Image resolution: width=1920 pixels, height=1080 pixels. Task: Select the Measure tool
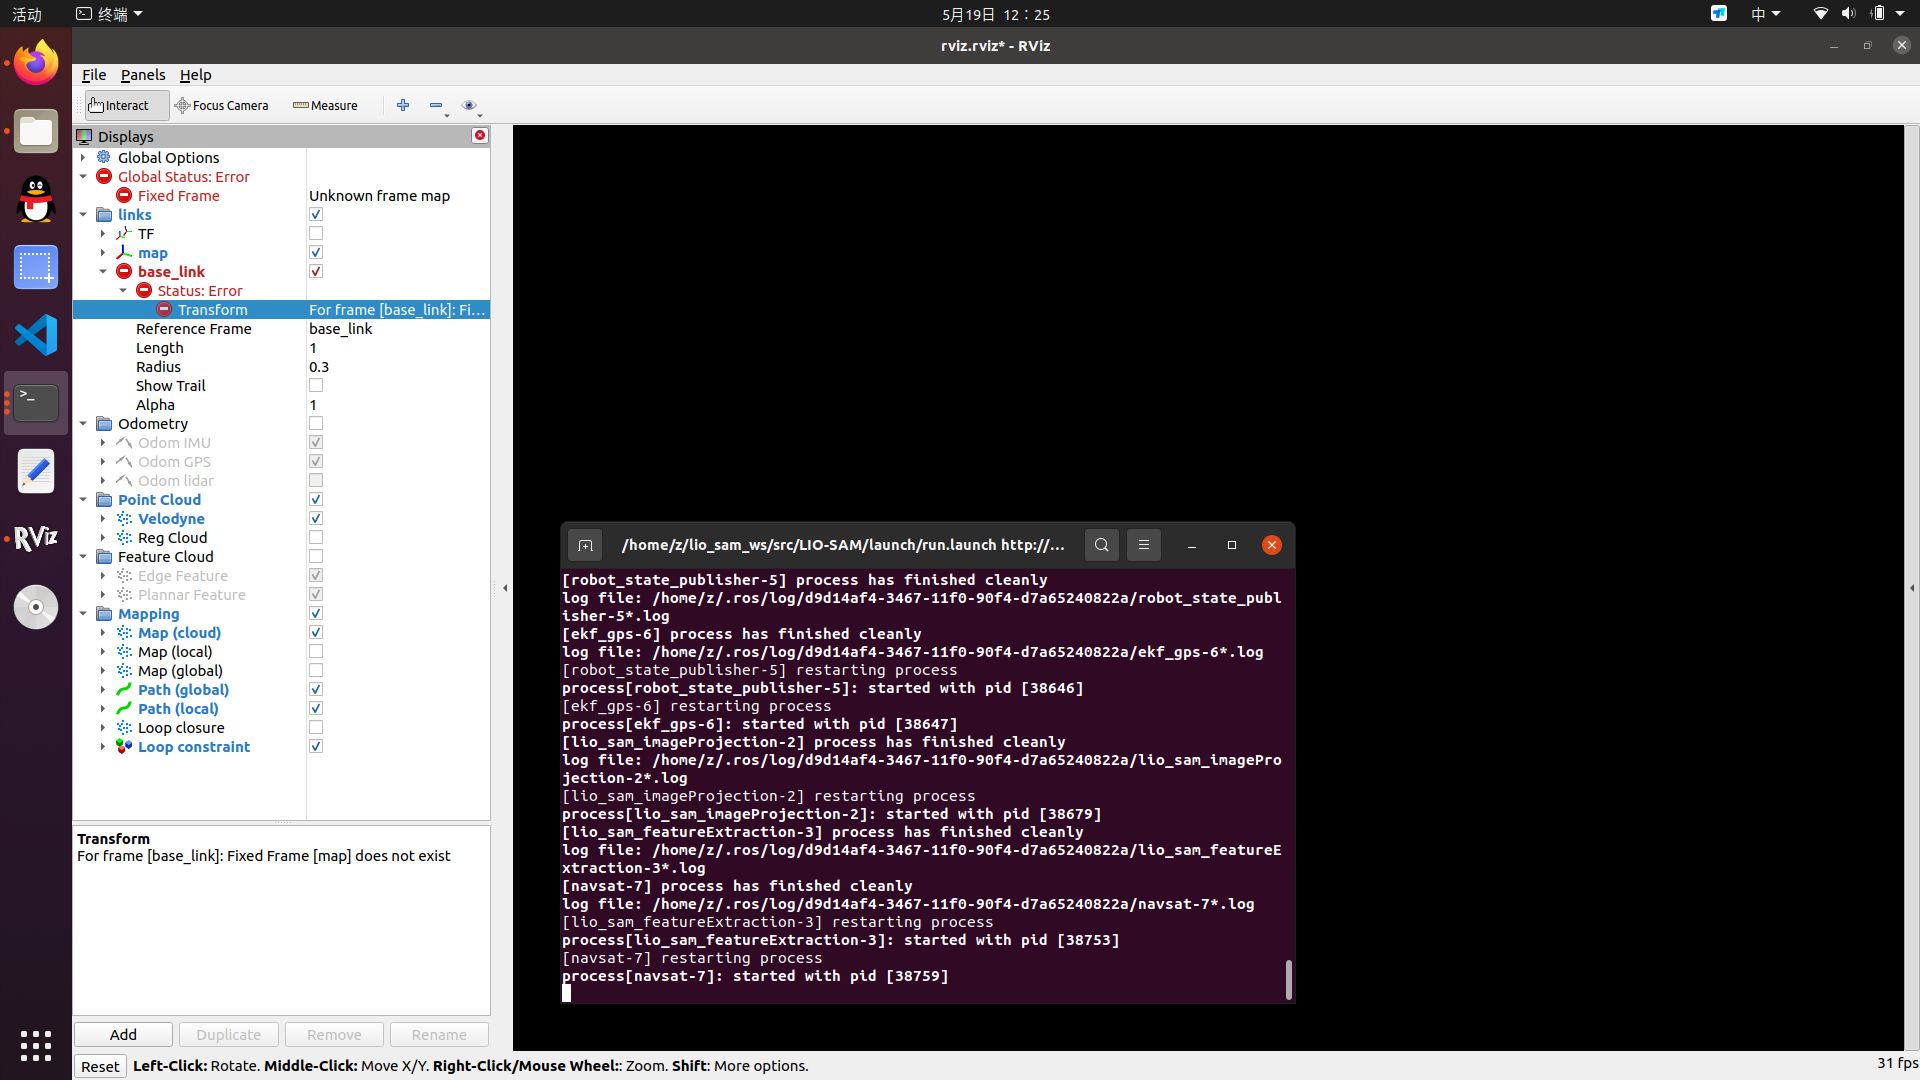point(325,105)
